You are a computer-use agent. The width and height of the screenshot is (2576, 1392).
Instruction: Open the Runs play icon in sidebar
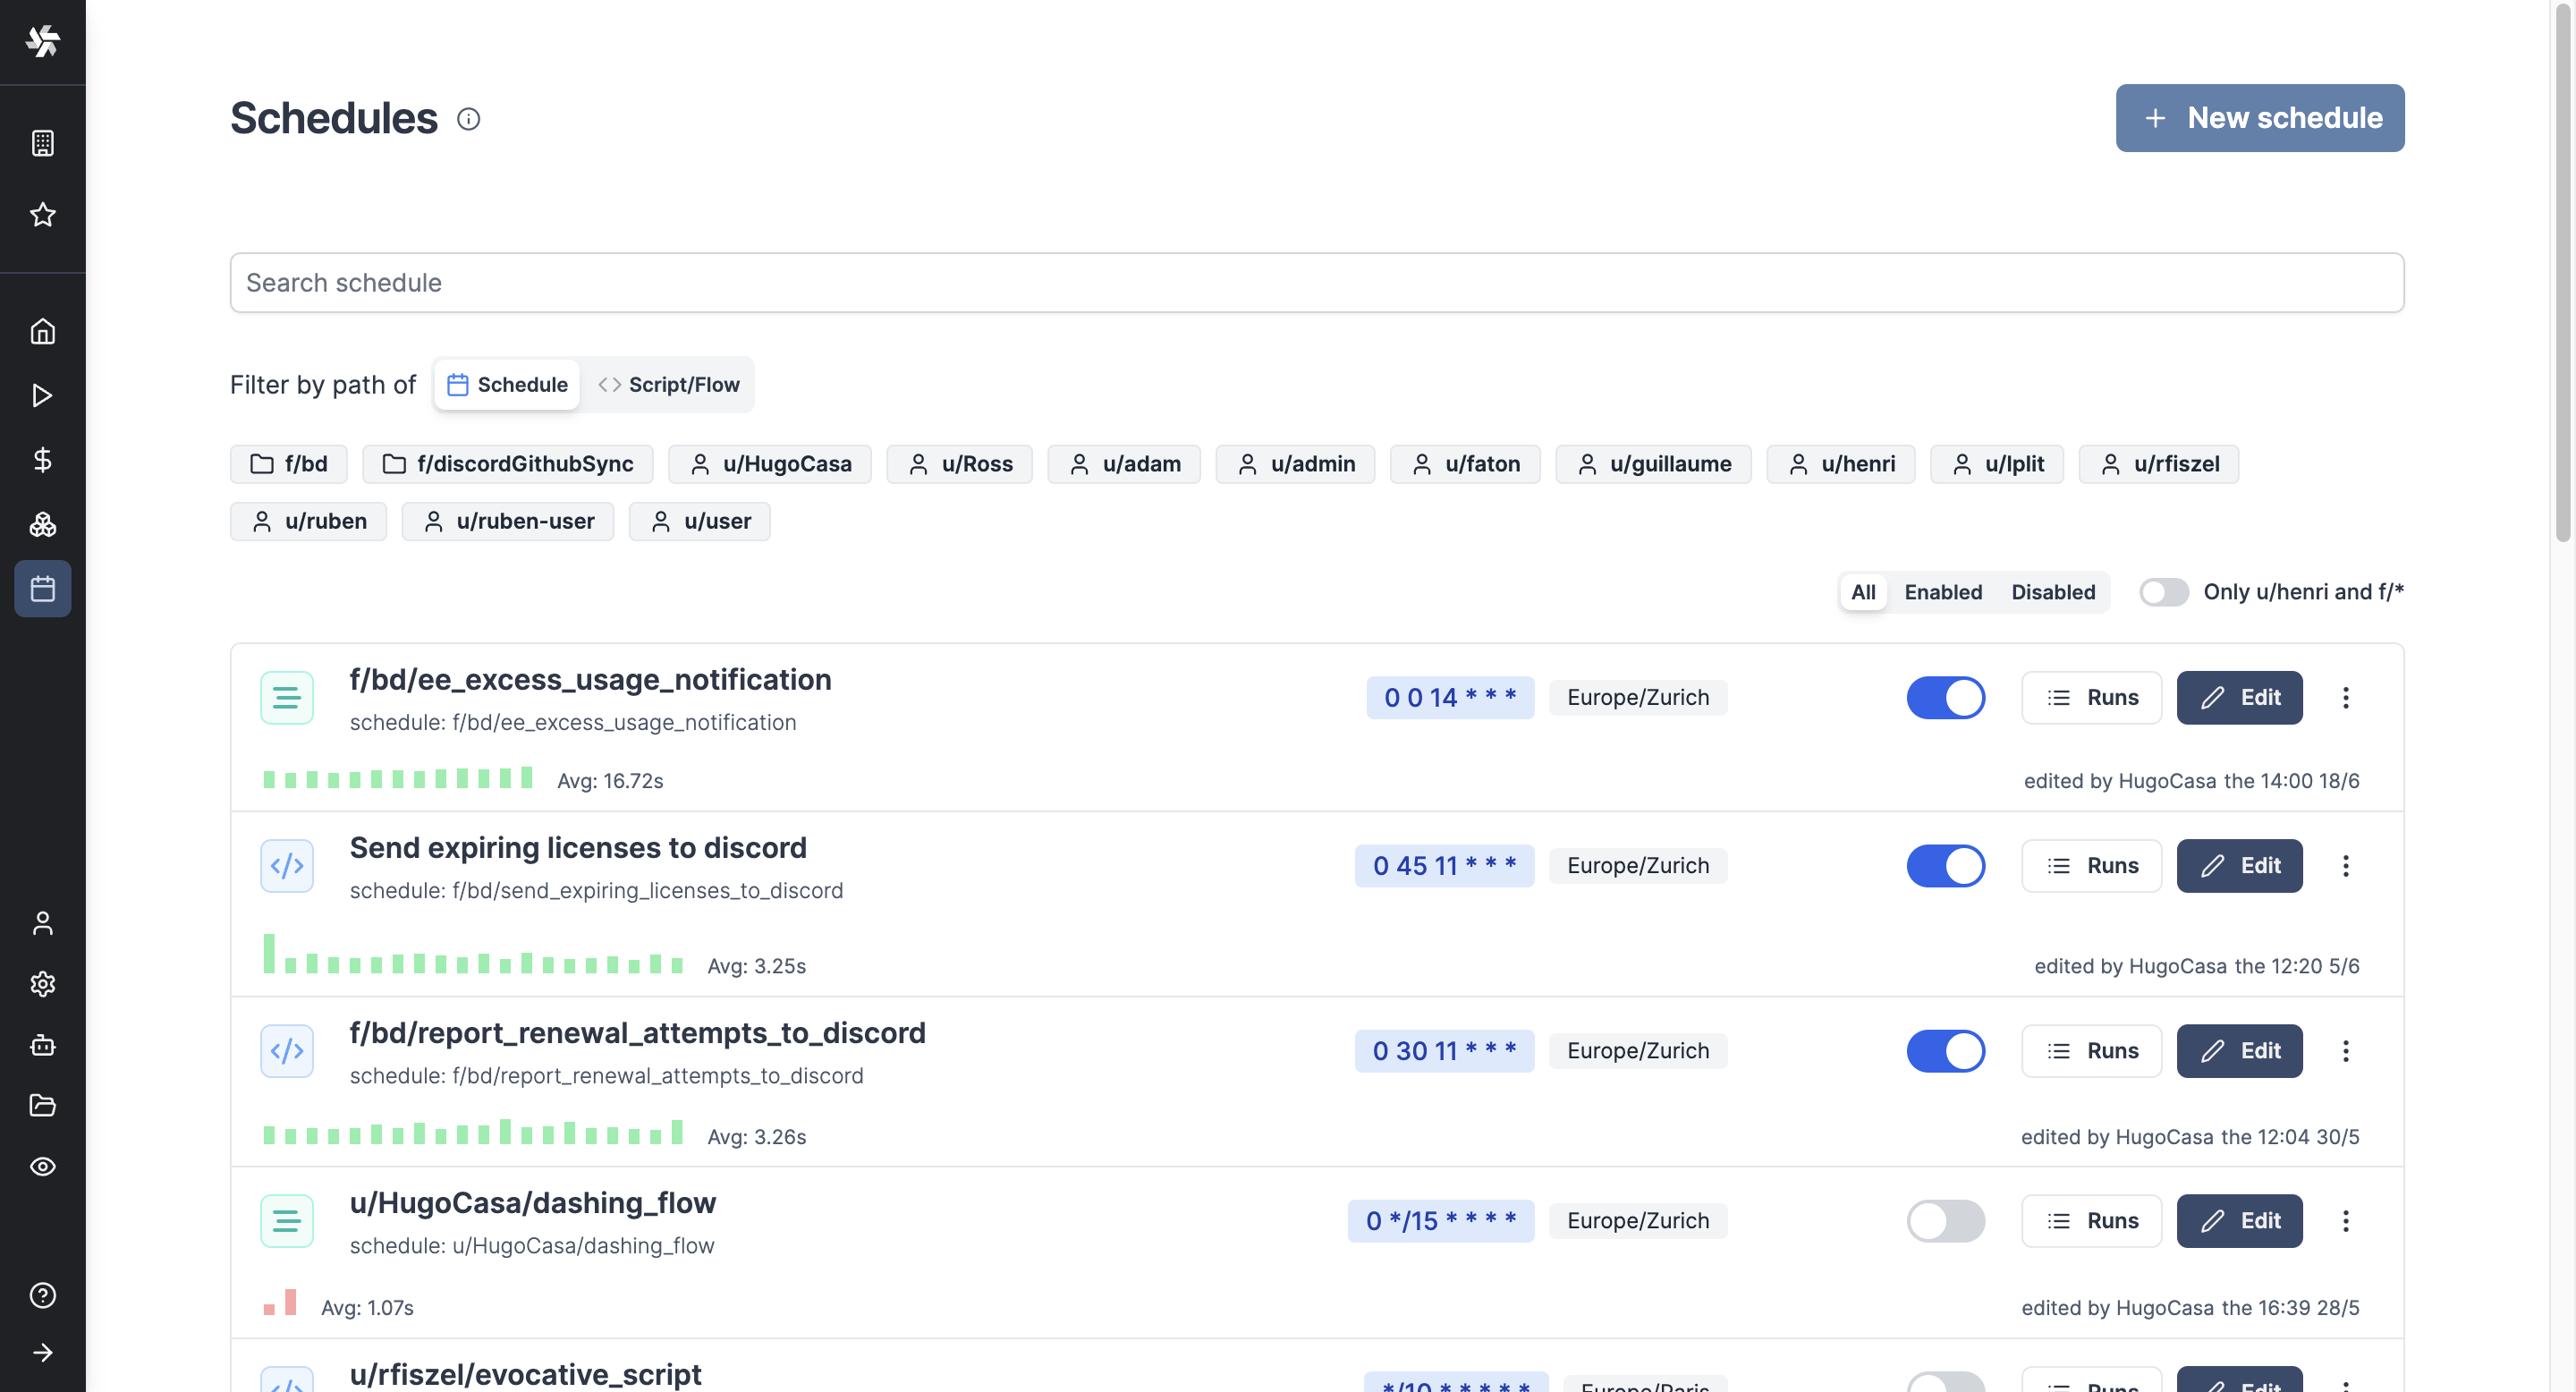coord(42,395)
